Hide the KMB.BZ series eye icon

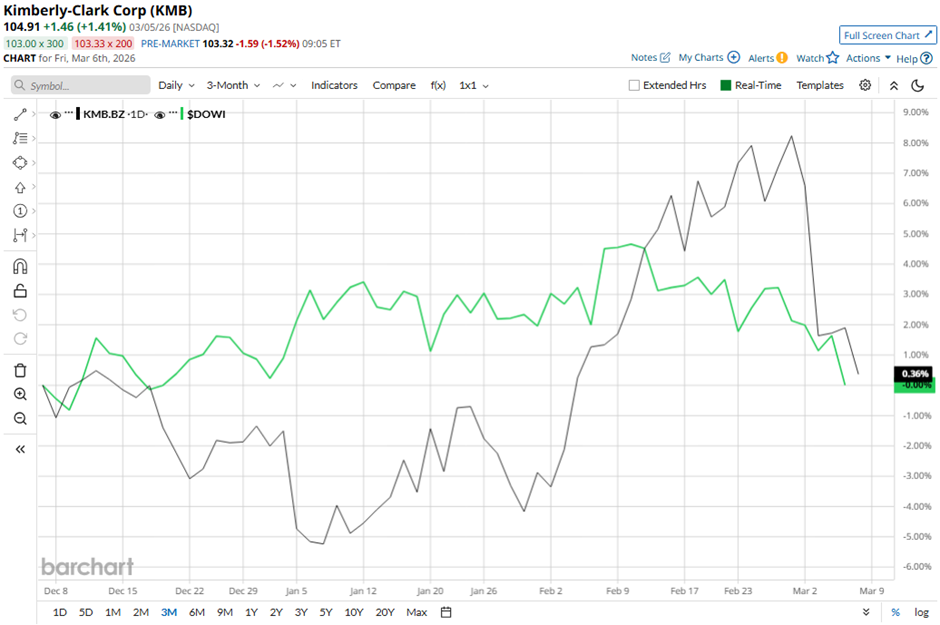55,114
